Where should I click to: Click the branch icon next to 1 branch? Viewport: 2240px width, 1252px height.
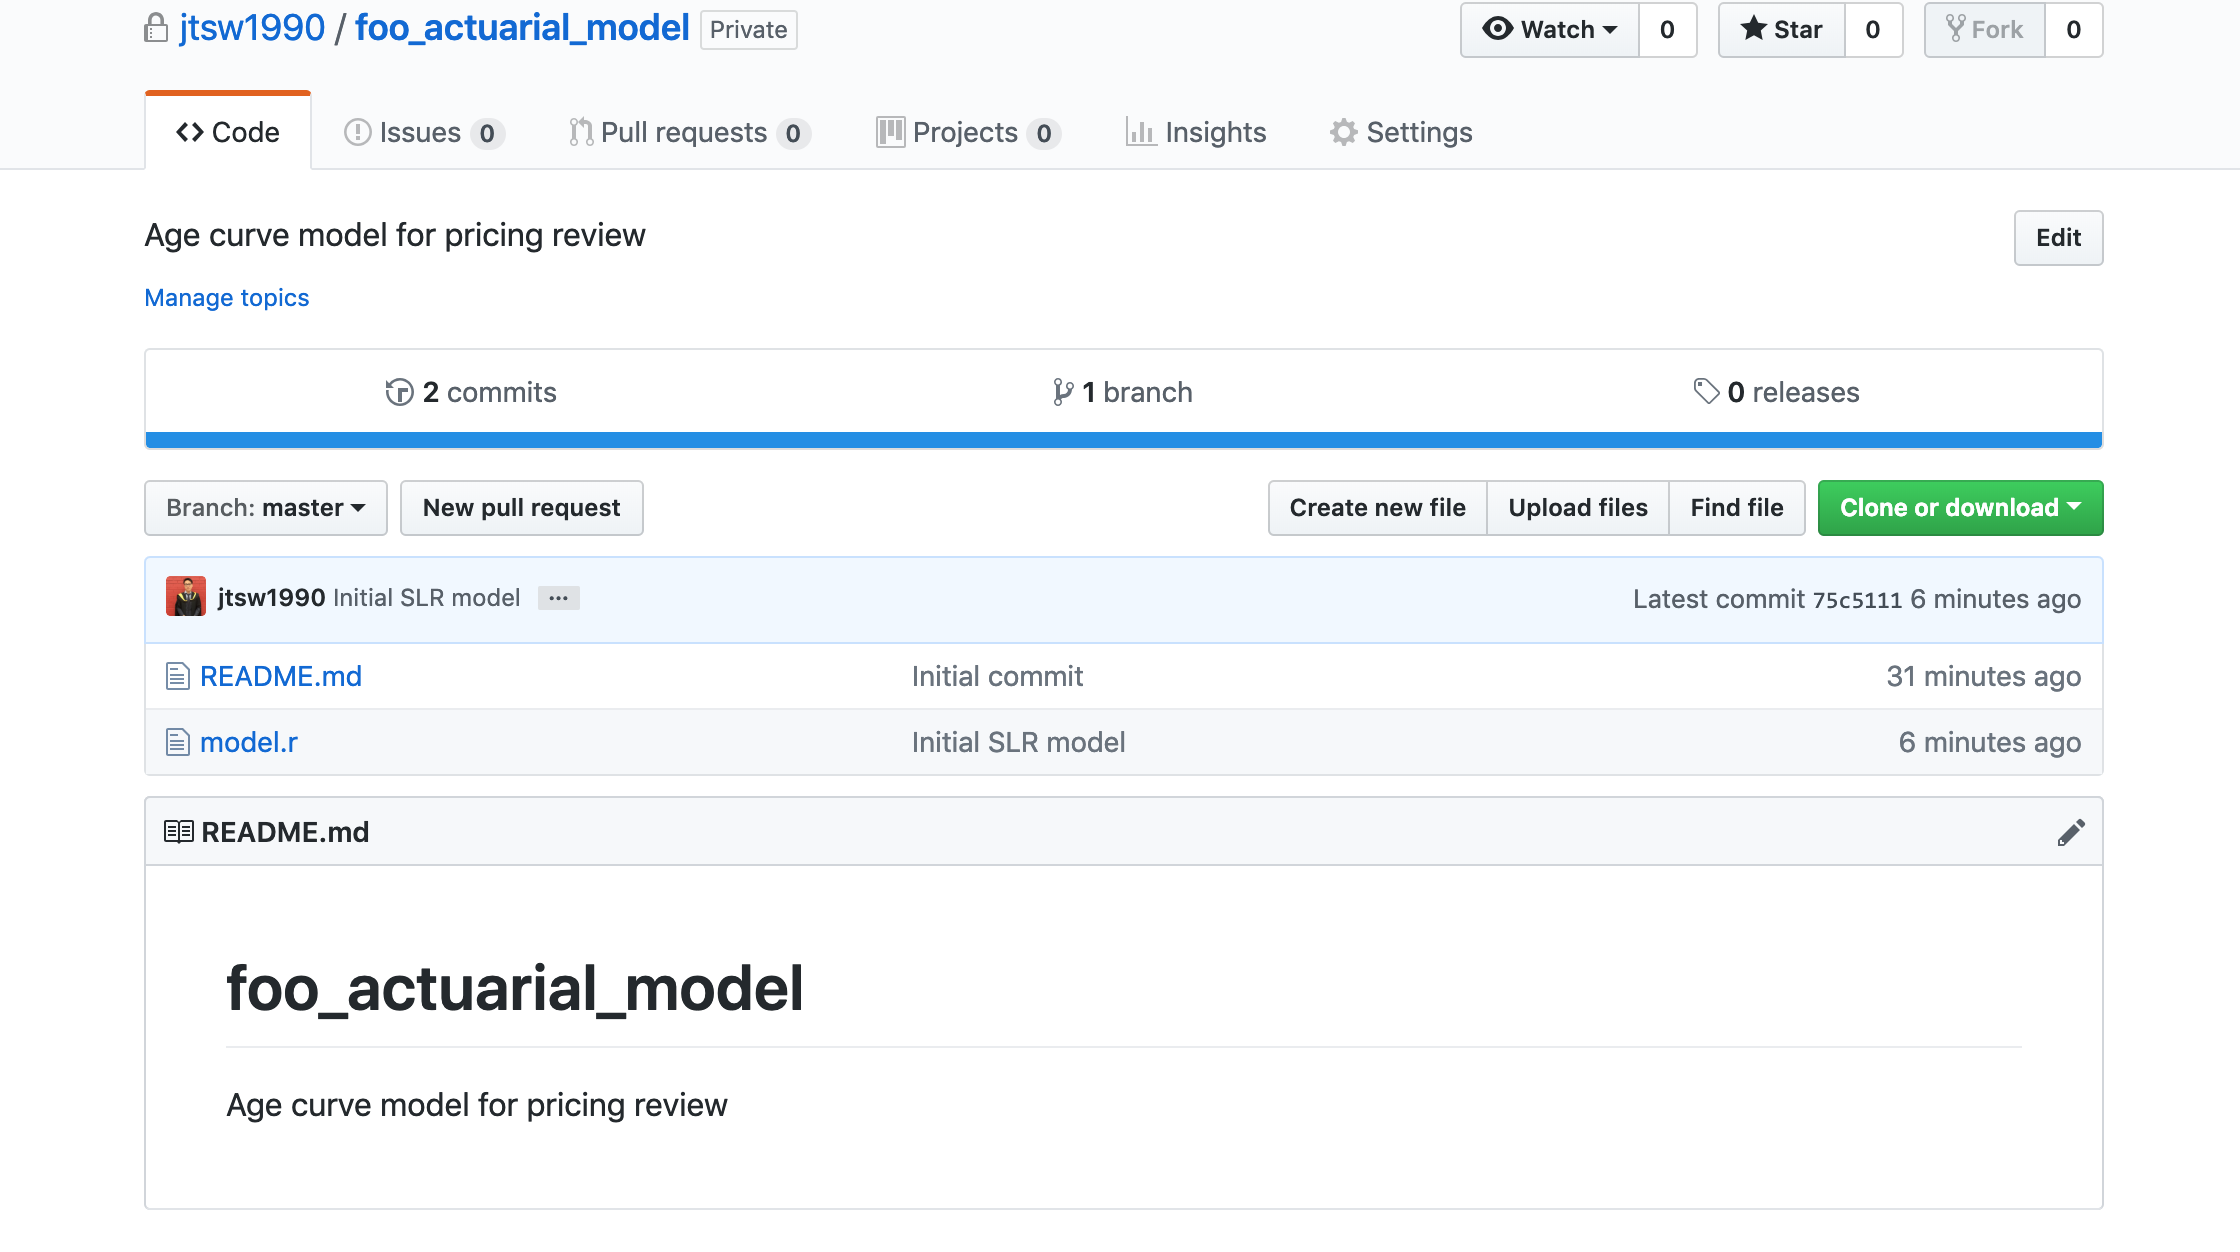tap(1062, 392)
